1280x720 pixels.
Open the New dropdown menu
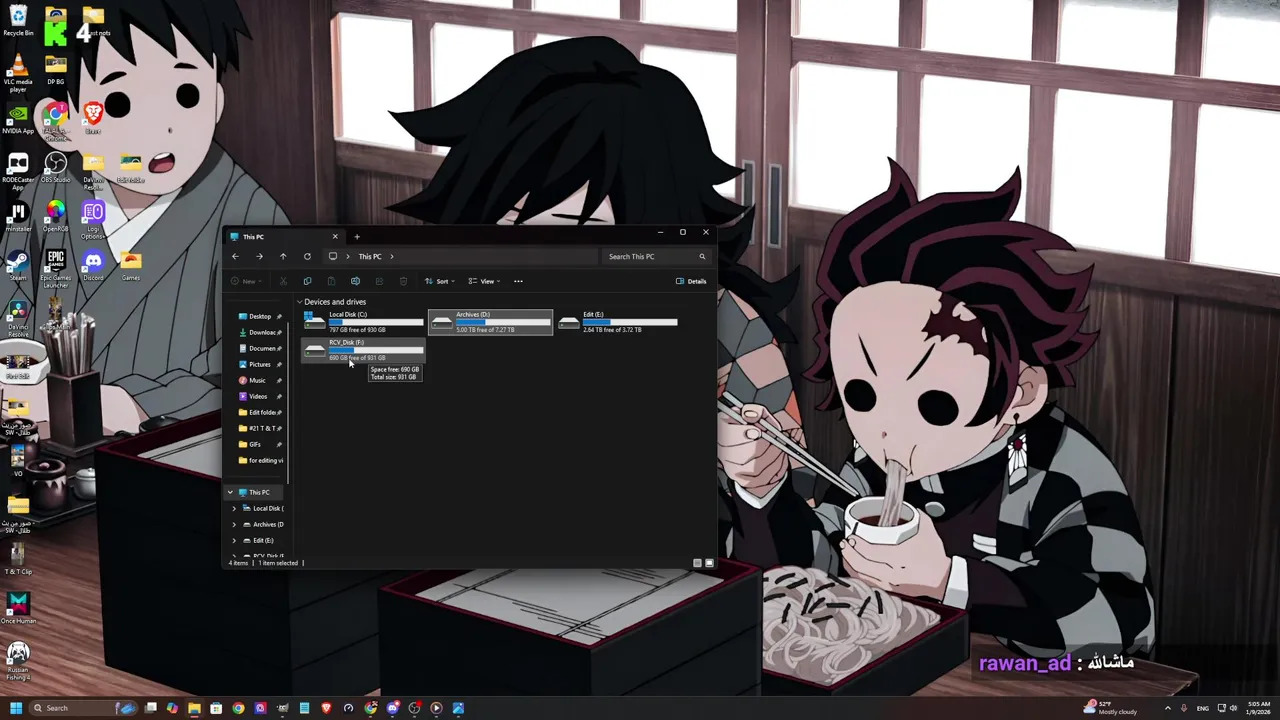248,281
